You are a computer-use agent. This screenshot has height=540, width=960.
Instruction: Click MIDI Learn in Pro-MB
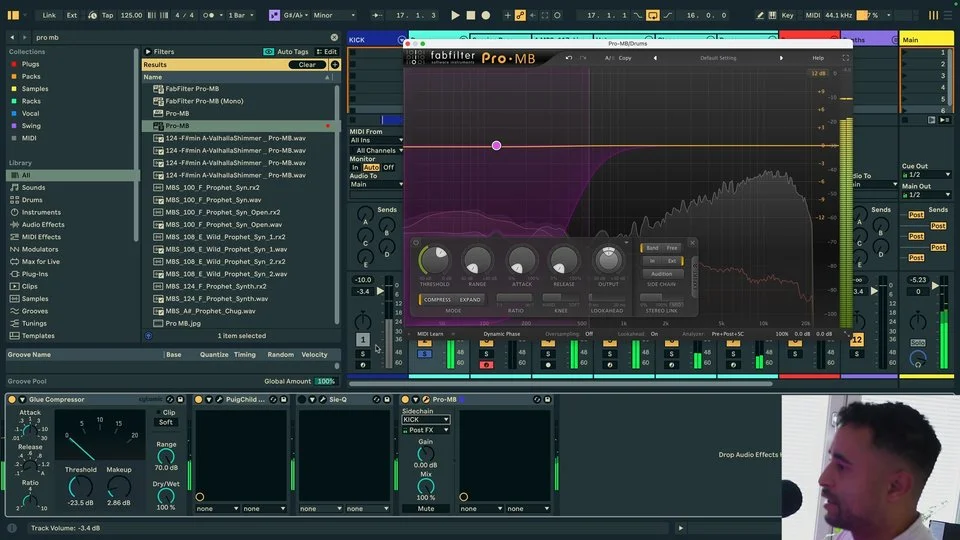(x=430, y=334)
